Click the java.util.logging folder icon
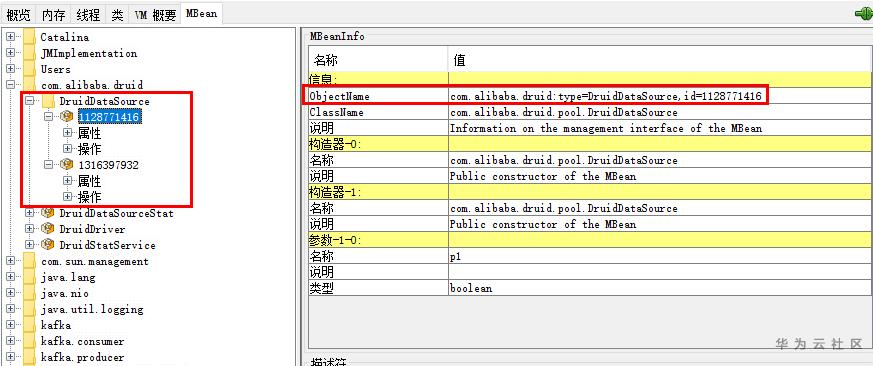This screenshot has width=873, height=366. click(x=30, y=309)
